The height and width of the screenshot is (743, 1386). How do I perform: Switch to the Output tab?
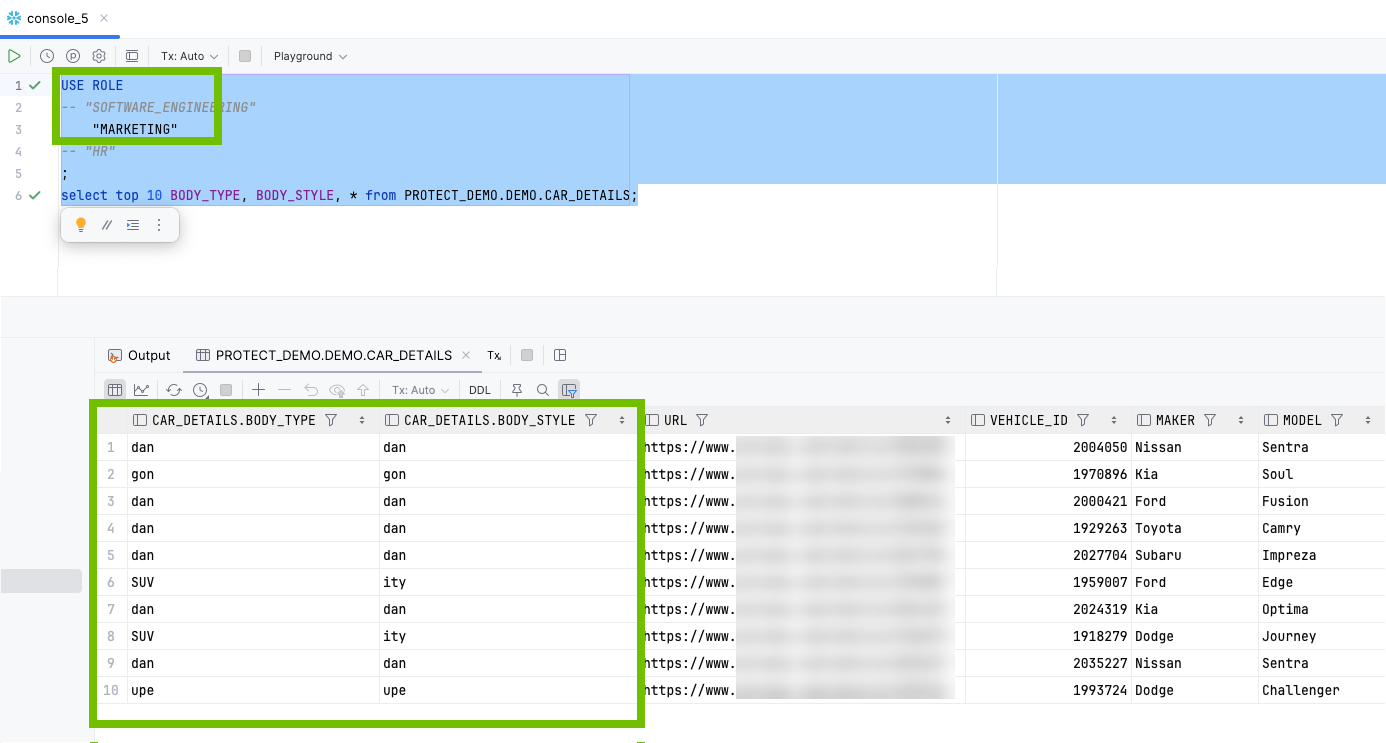tap(139, 355)
